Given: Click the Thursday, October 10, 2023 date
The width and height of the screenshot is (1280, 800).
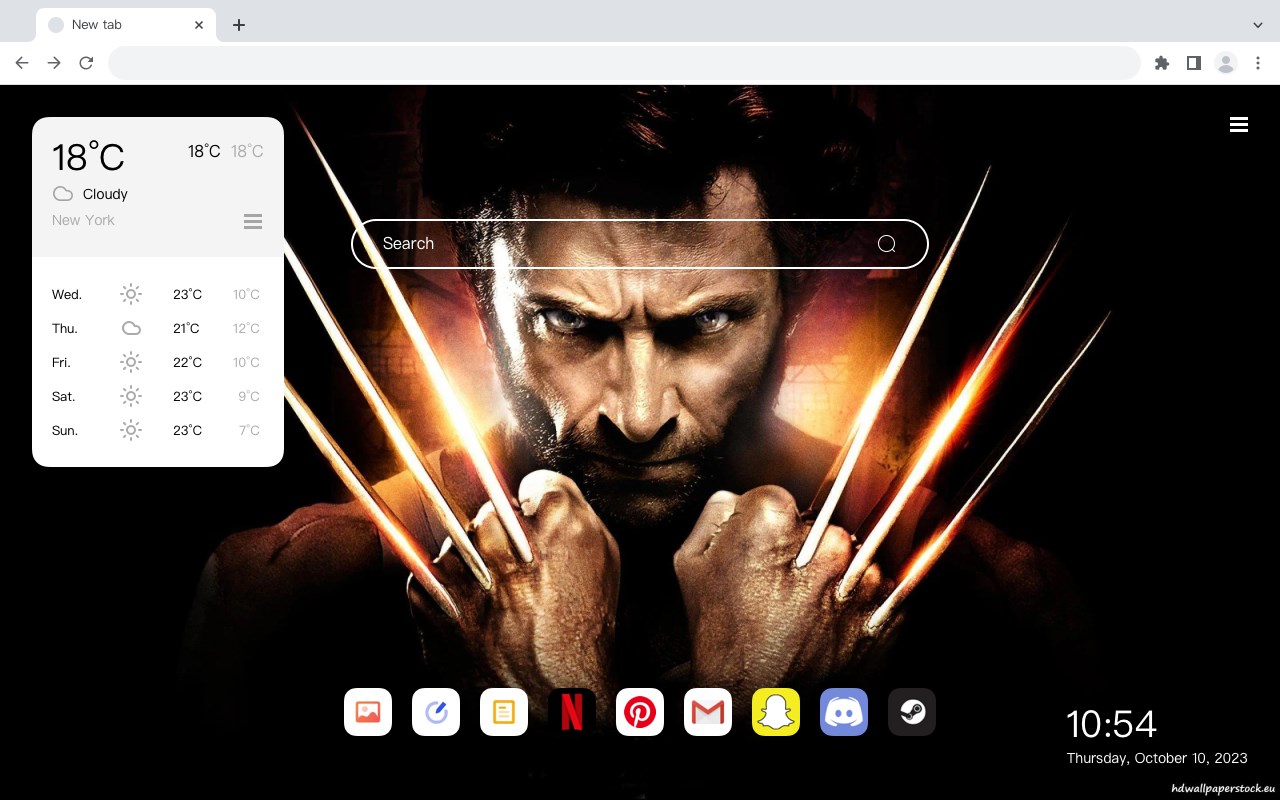Looking at the screenshot, I should (x=1157, y=758).
